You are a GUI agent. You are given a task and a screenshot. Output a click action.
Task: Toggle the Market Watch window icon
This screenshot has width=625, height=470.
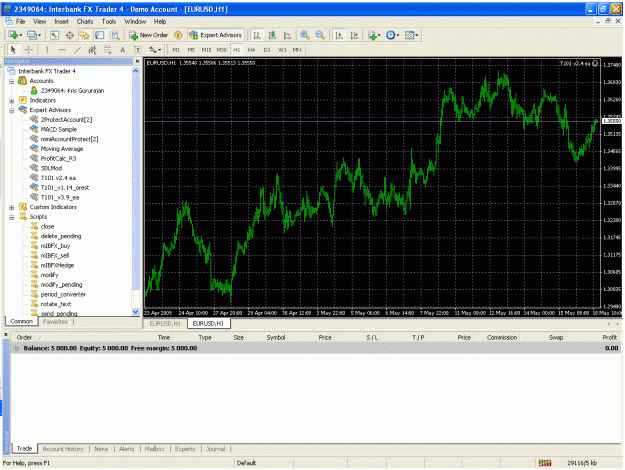55,35
